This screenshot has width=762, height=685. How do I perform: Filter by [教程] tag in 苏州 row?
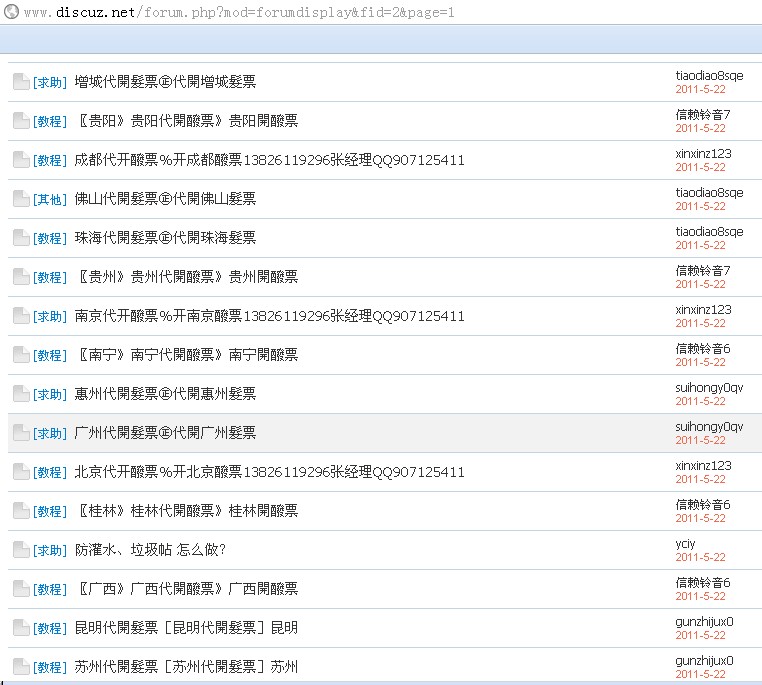tap(50, 667)
